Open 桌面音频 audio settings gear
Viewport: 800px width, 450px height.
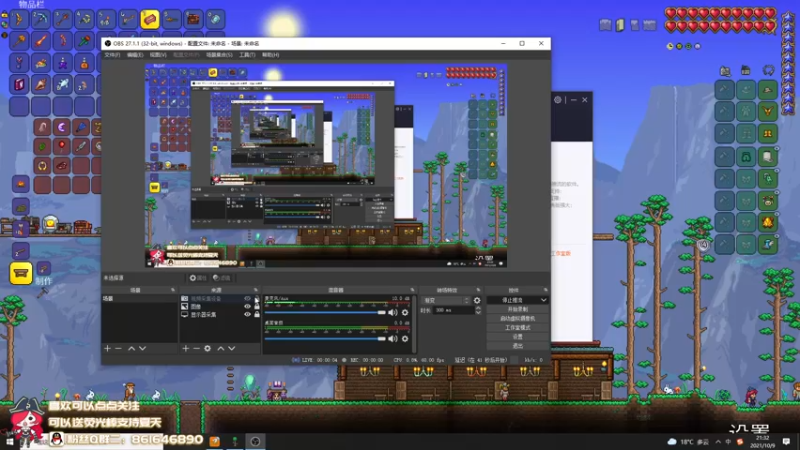tap(405, 339)
